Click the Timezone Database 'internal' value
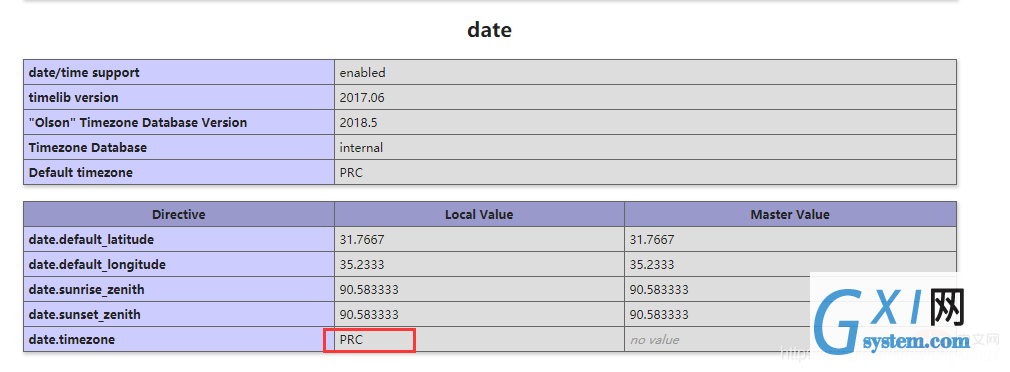The image size is (1010, 372). click(361, 147)
